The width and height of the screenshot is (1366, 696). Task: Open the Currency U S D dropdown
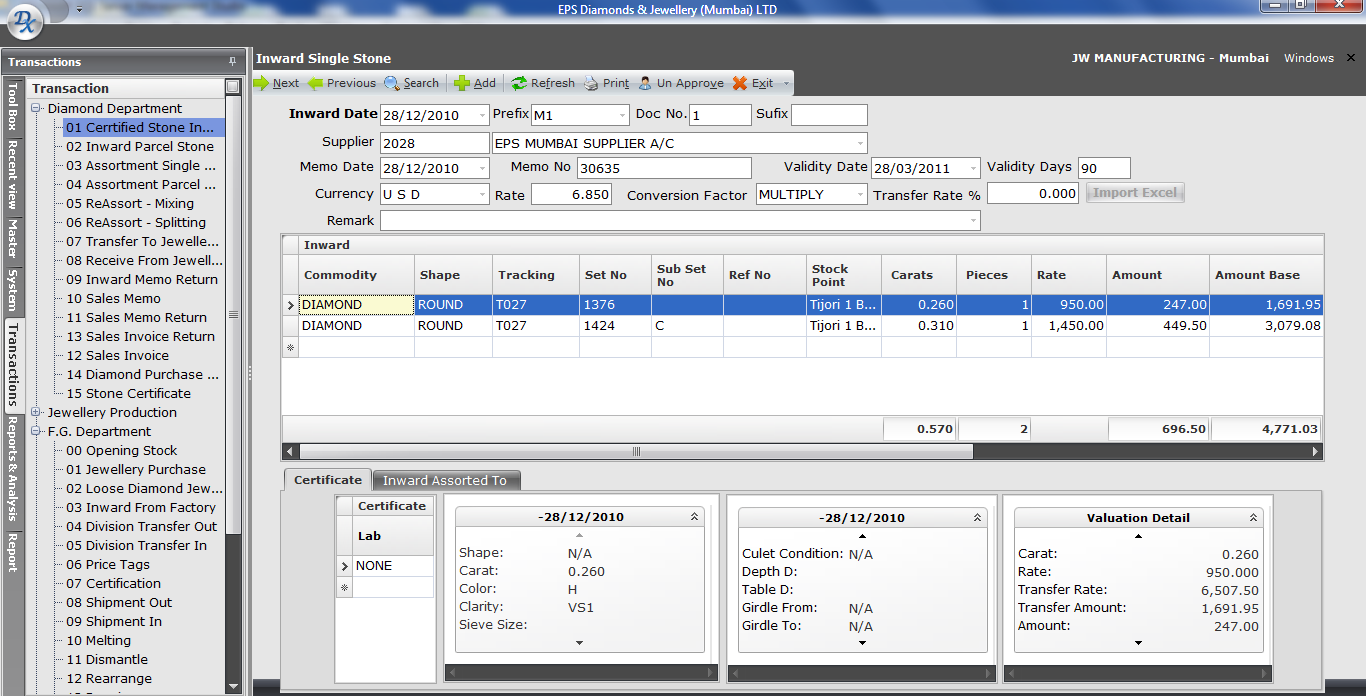[x=483, y=194]
